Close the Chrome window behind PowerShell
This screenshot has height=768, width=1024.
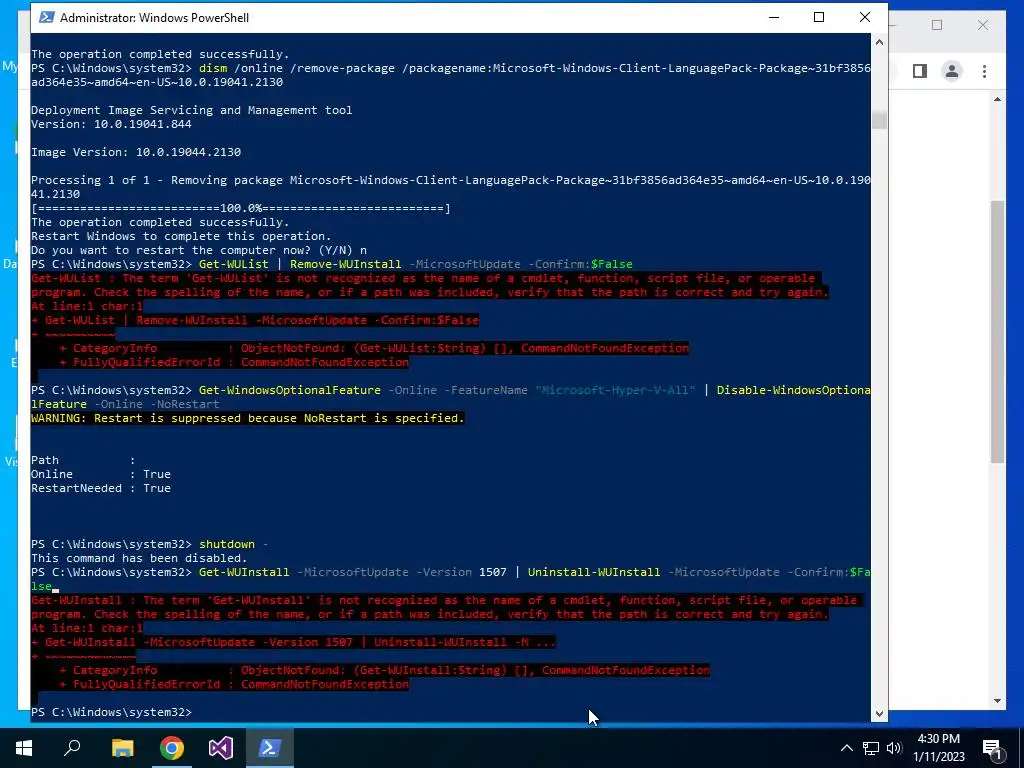pyautogui.click(x=983, y=25)
